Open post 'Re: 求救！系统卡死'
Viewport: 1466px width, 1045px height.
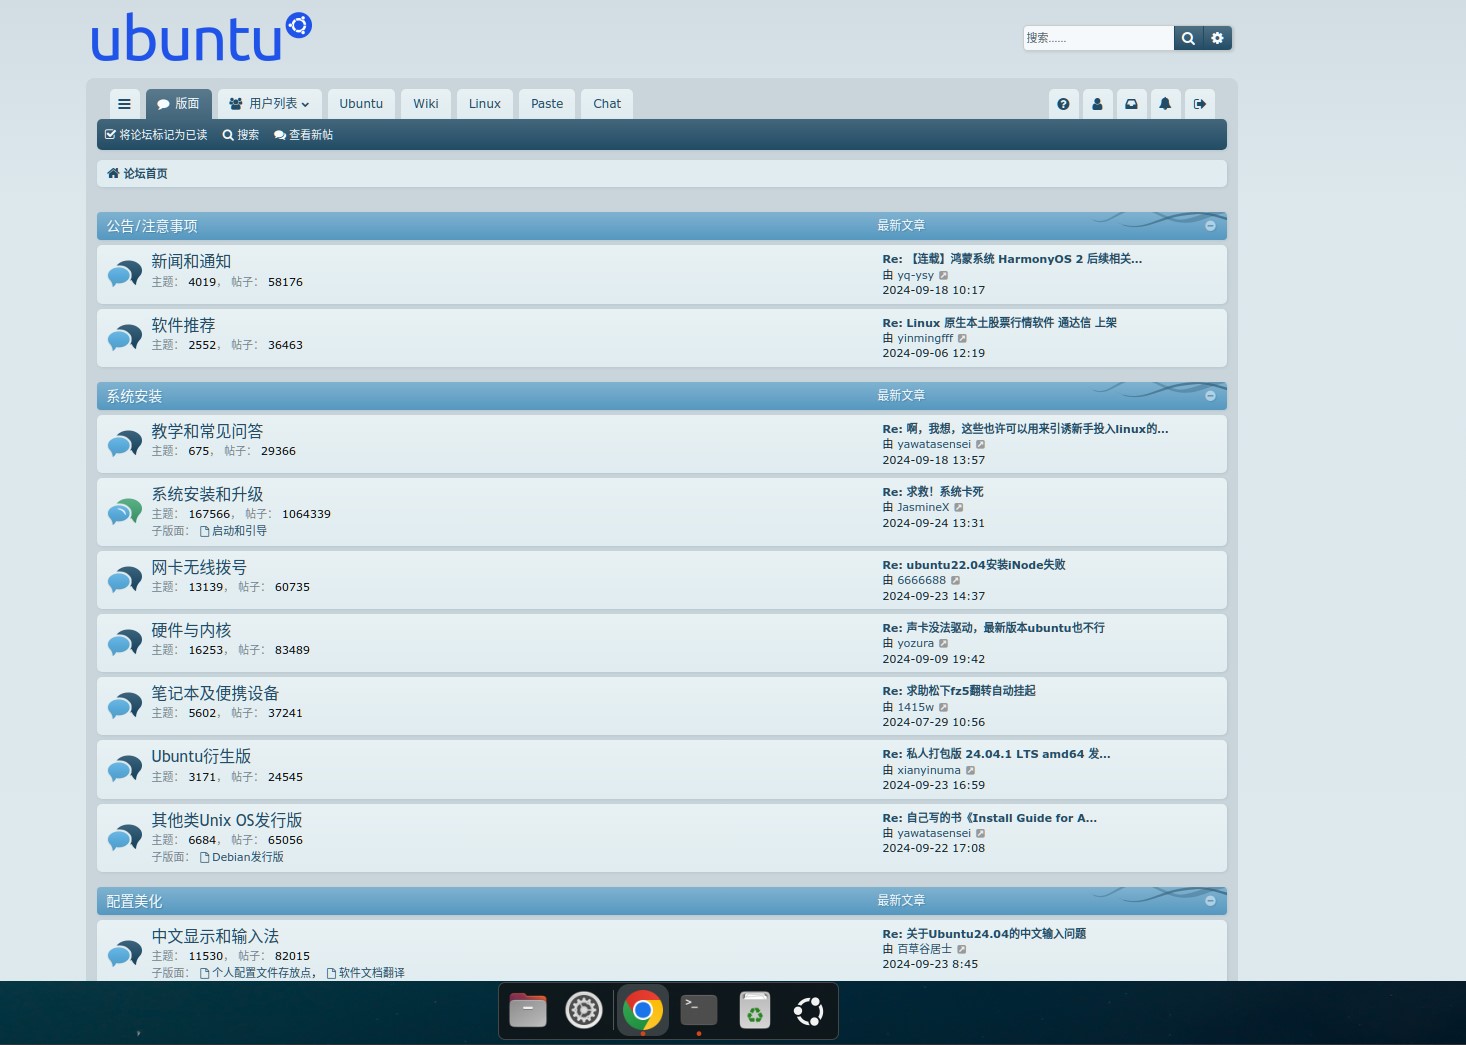tap(933, 492)
